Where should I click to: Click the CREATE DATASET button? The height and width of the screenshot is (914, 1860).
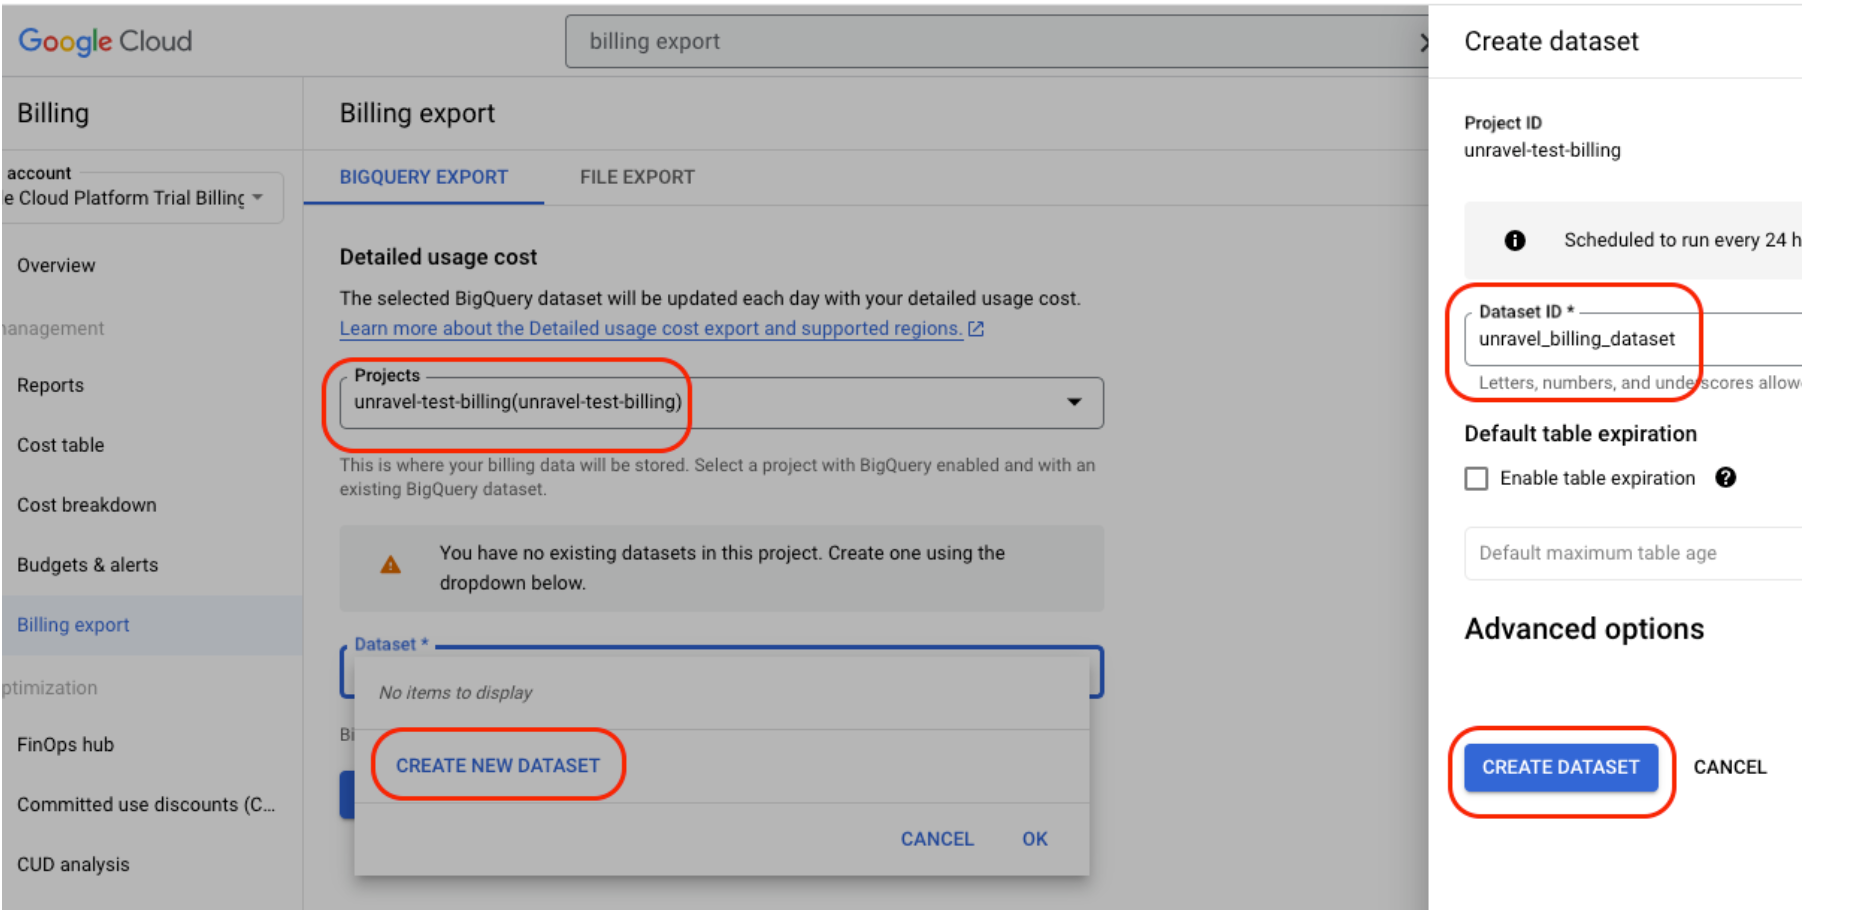coord(1561,767)
